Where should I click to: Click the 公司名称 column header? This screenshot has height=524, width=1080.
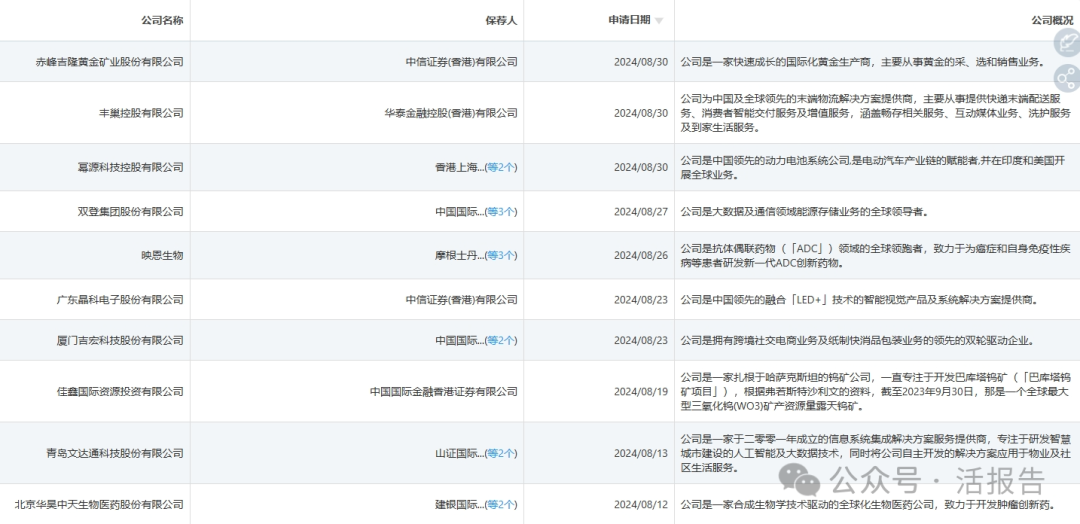tap(163, 20)
